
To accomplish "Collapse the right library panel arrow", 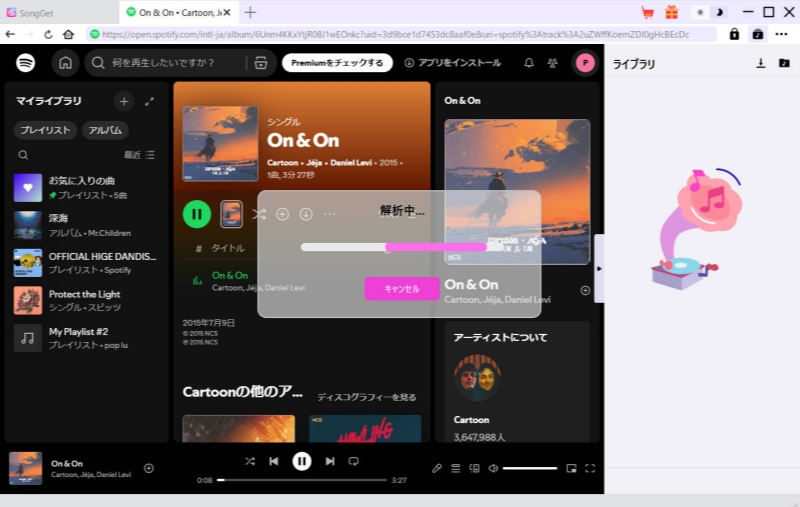I will click(599, 268).
